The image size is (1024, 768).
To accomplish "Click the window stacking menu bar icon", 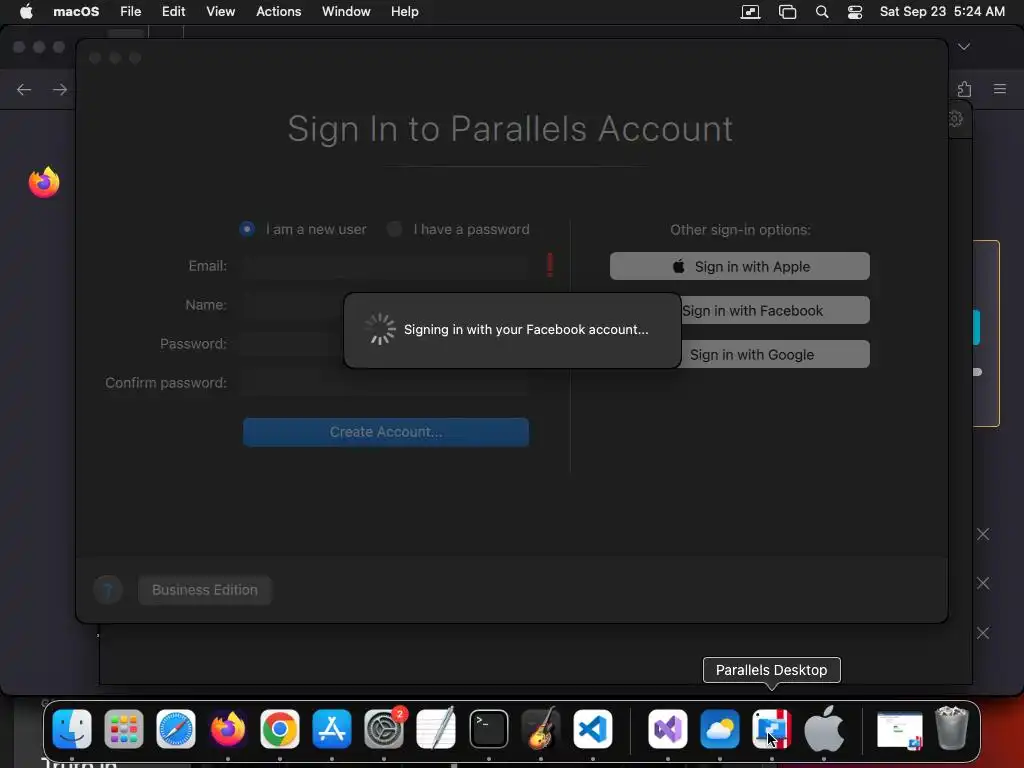I will [x=788, y=12].
